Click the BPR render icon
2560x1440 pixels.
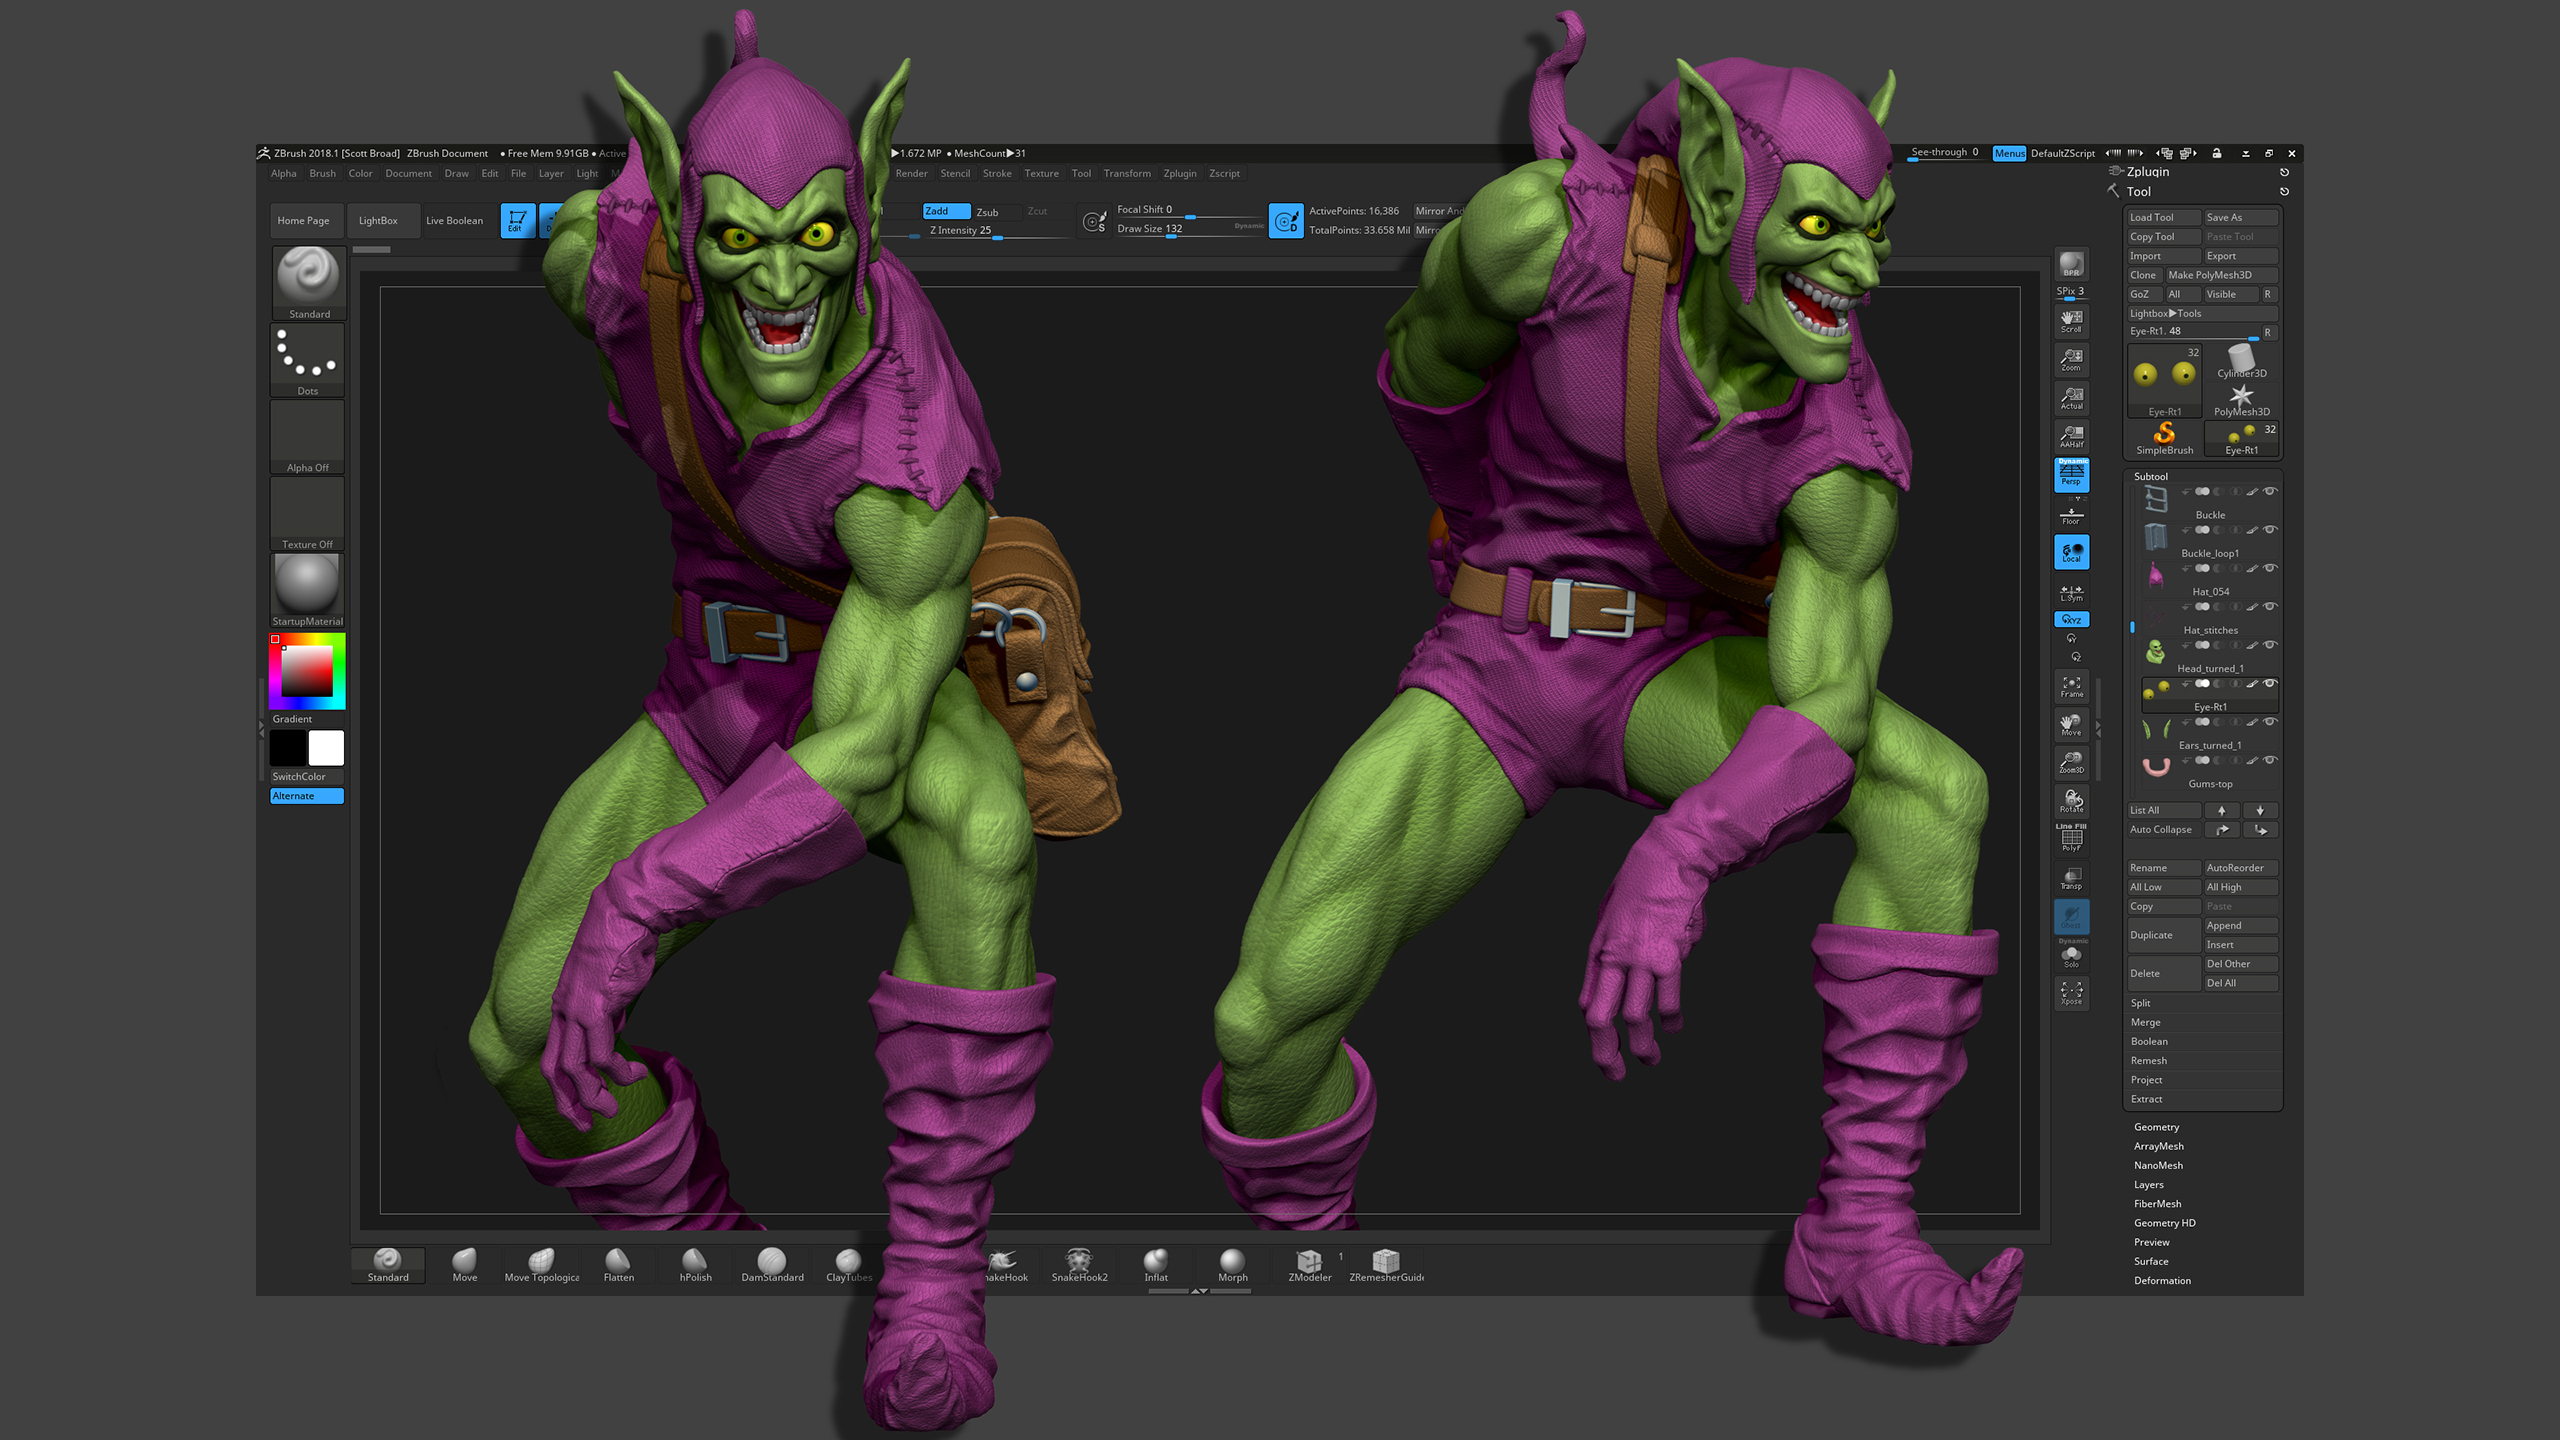click(x=2071, y=264)
